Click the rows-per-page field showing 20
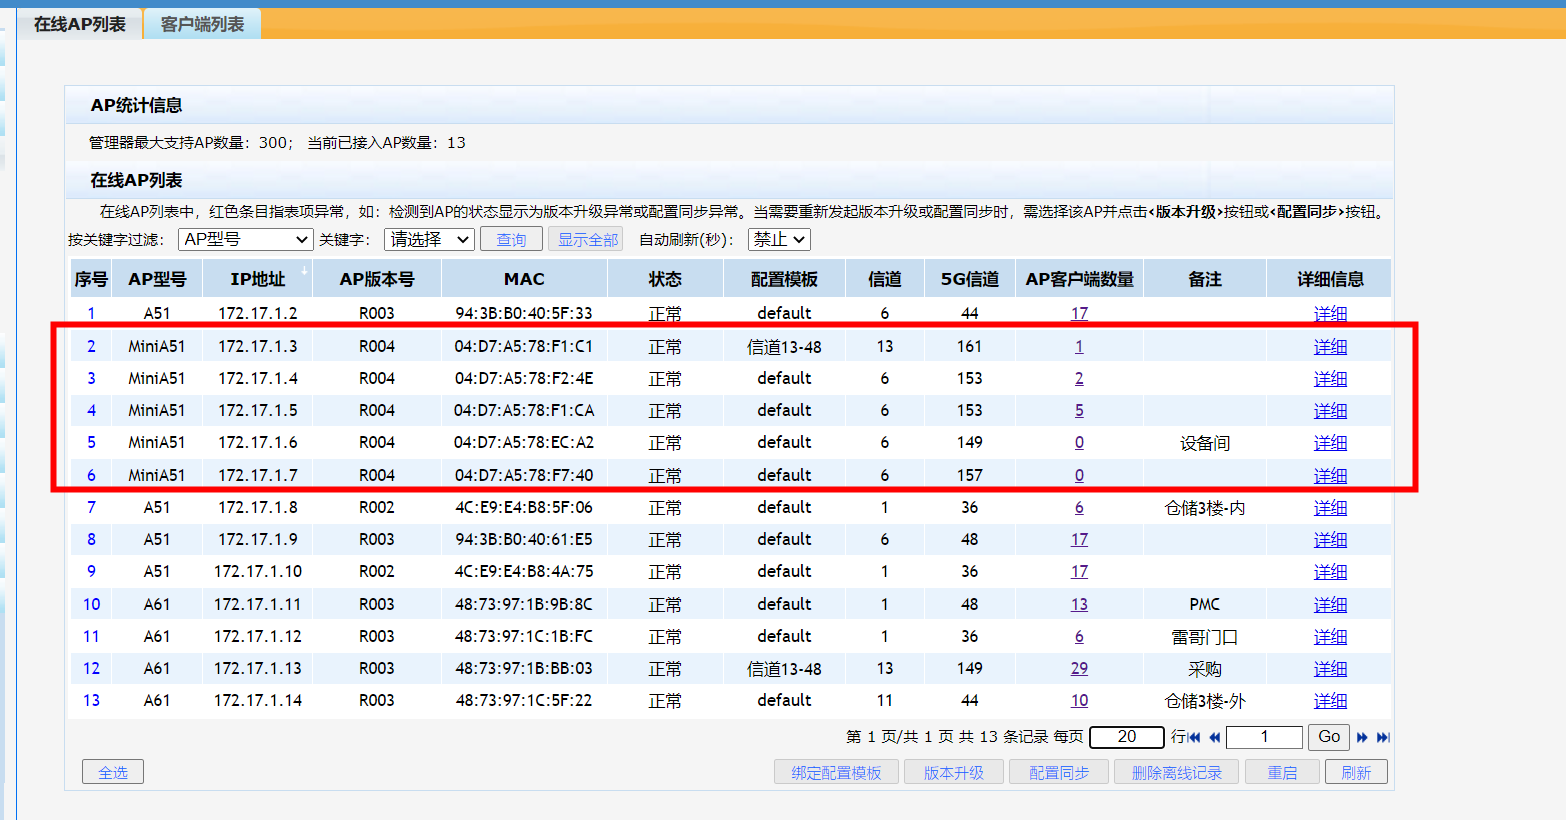1566x820 pixels. [1126, 737]
